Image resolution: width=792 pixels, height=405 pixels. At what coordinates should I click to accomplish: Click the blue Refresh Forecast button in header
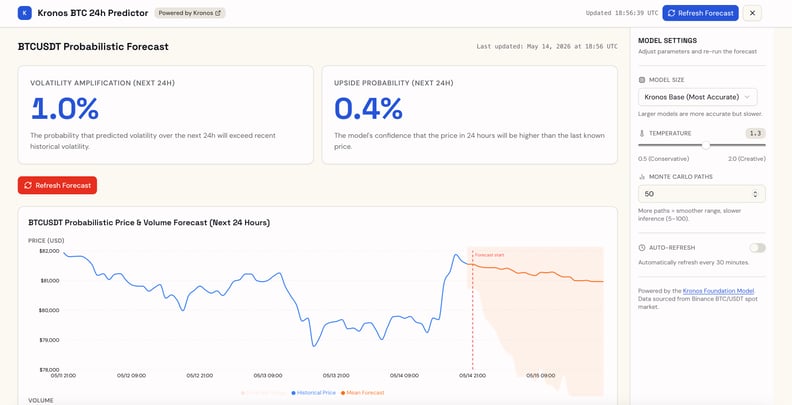pyautogui.click(x=700, y=13)
